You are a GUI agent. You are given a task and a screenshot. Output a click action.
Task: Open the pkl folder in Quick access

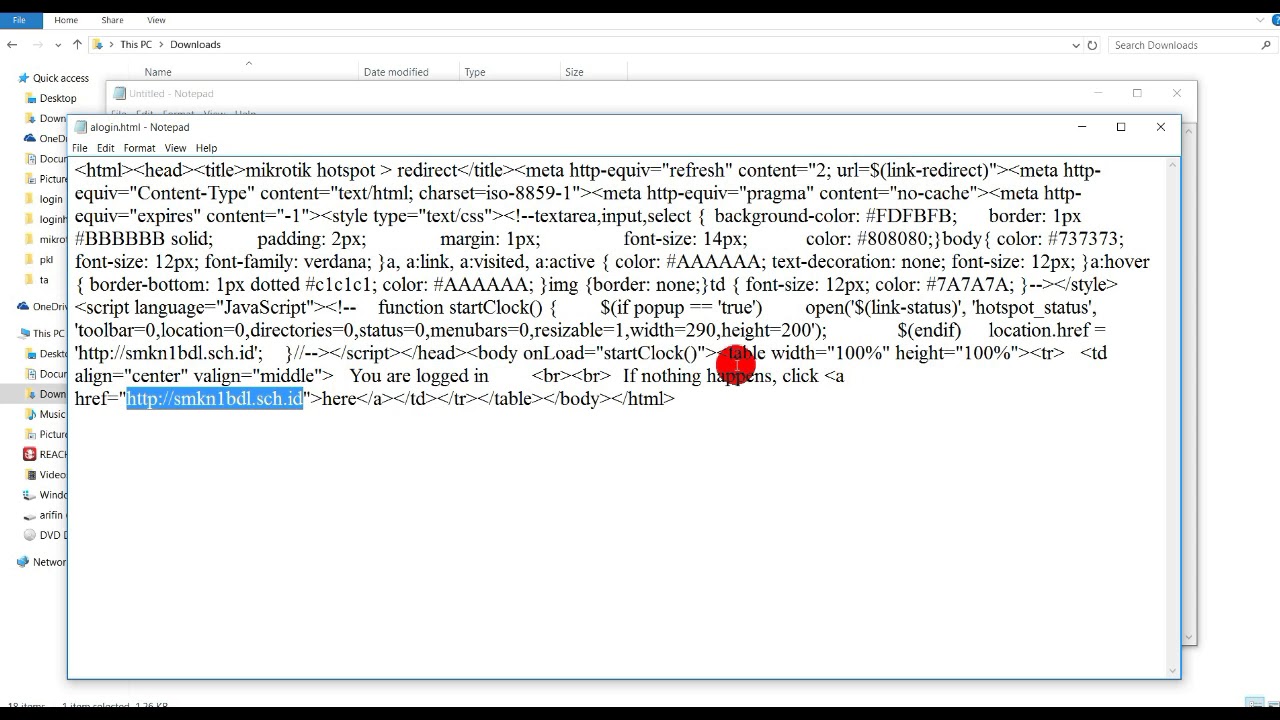tap(46, 260)
